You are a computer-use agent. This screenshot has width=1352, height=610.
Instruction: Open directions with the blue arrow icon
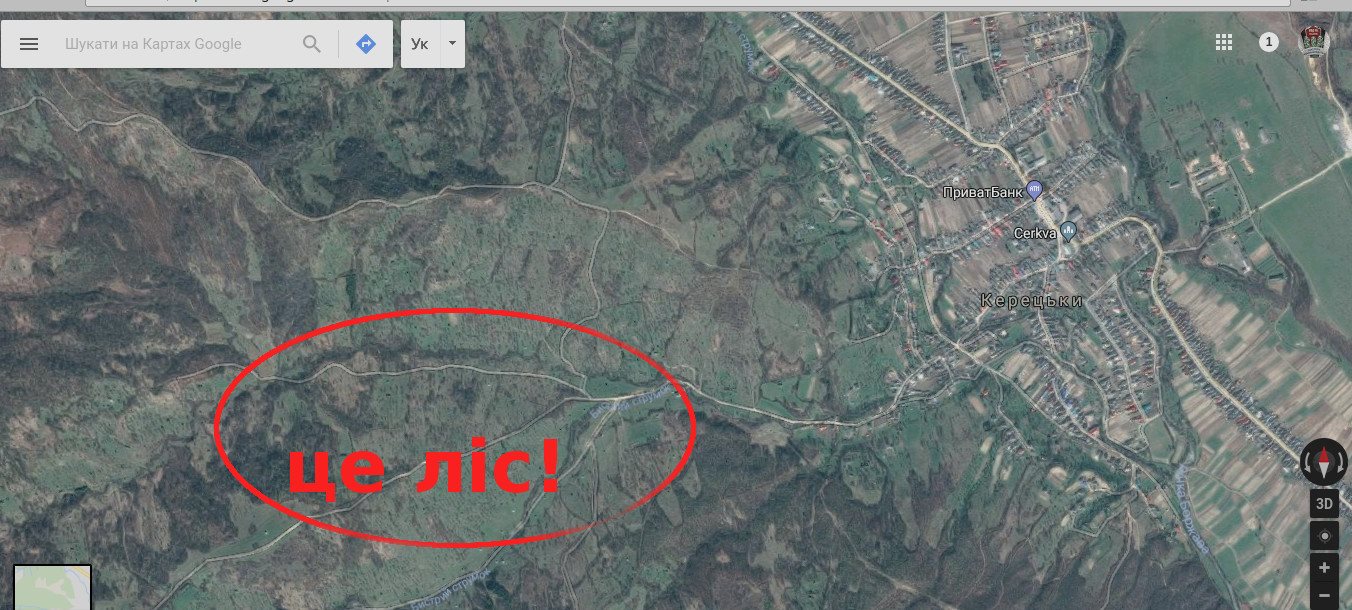point(366,44)
